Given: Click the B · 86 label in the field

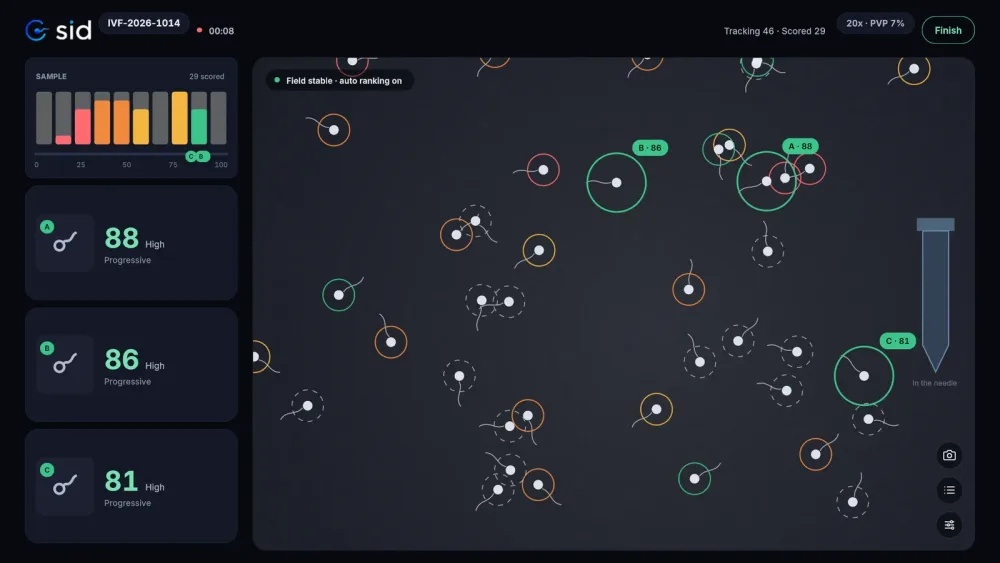Looking at the screenshot, I should pyautogui.click(x=650, y=148).
